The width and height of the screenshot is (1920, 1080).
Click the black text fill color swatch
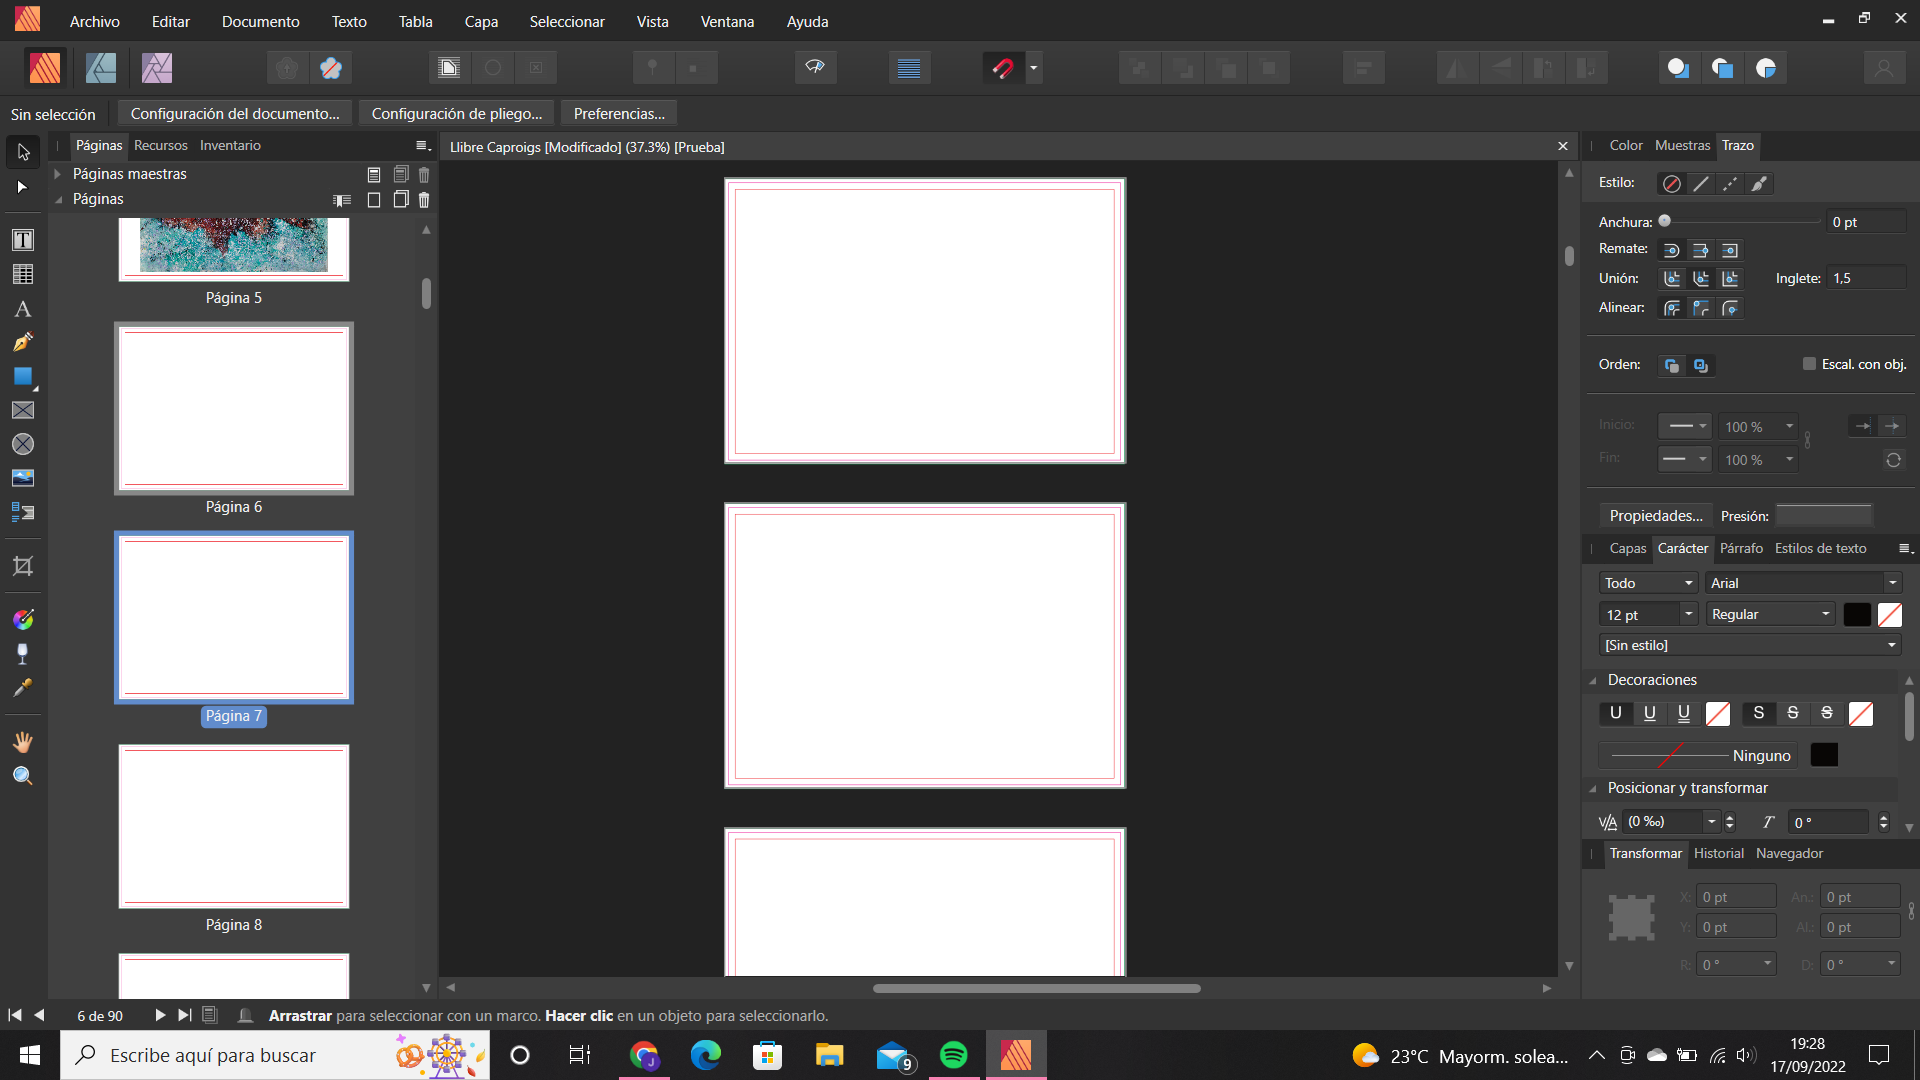pyautogui.click(x=1857, y=615)
